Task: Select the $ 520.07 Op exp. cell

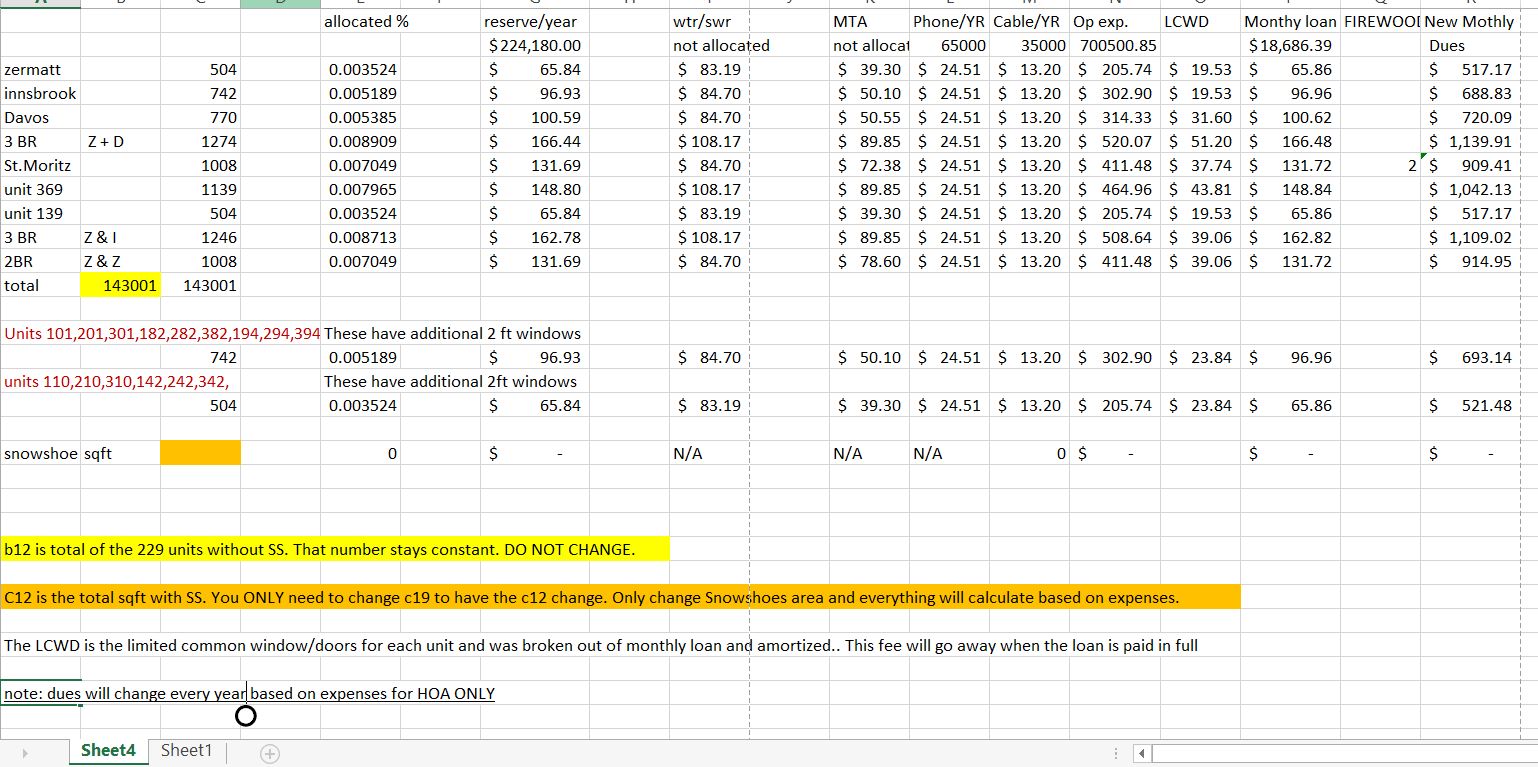Action: [1115, 142]
